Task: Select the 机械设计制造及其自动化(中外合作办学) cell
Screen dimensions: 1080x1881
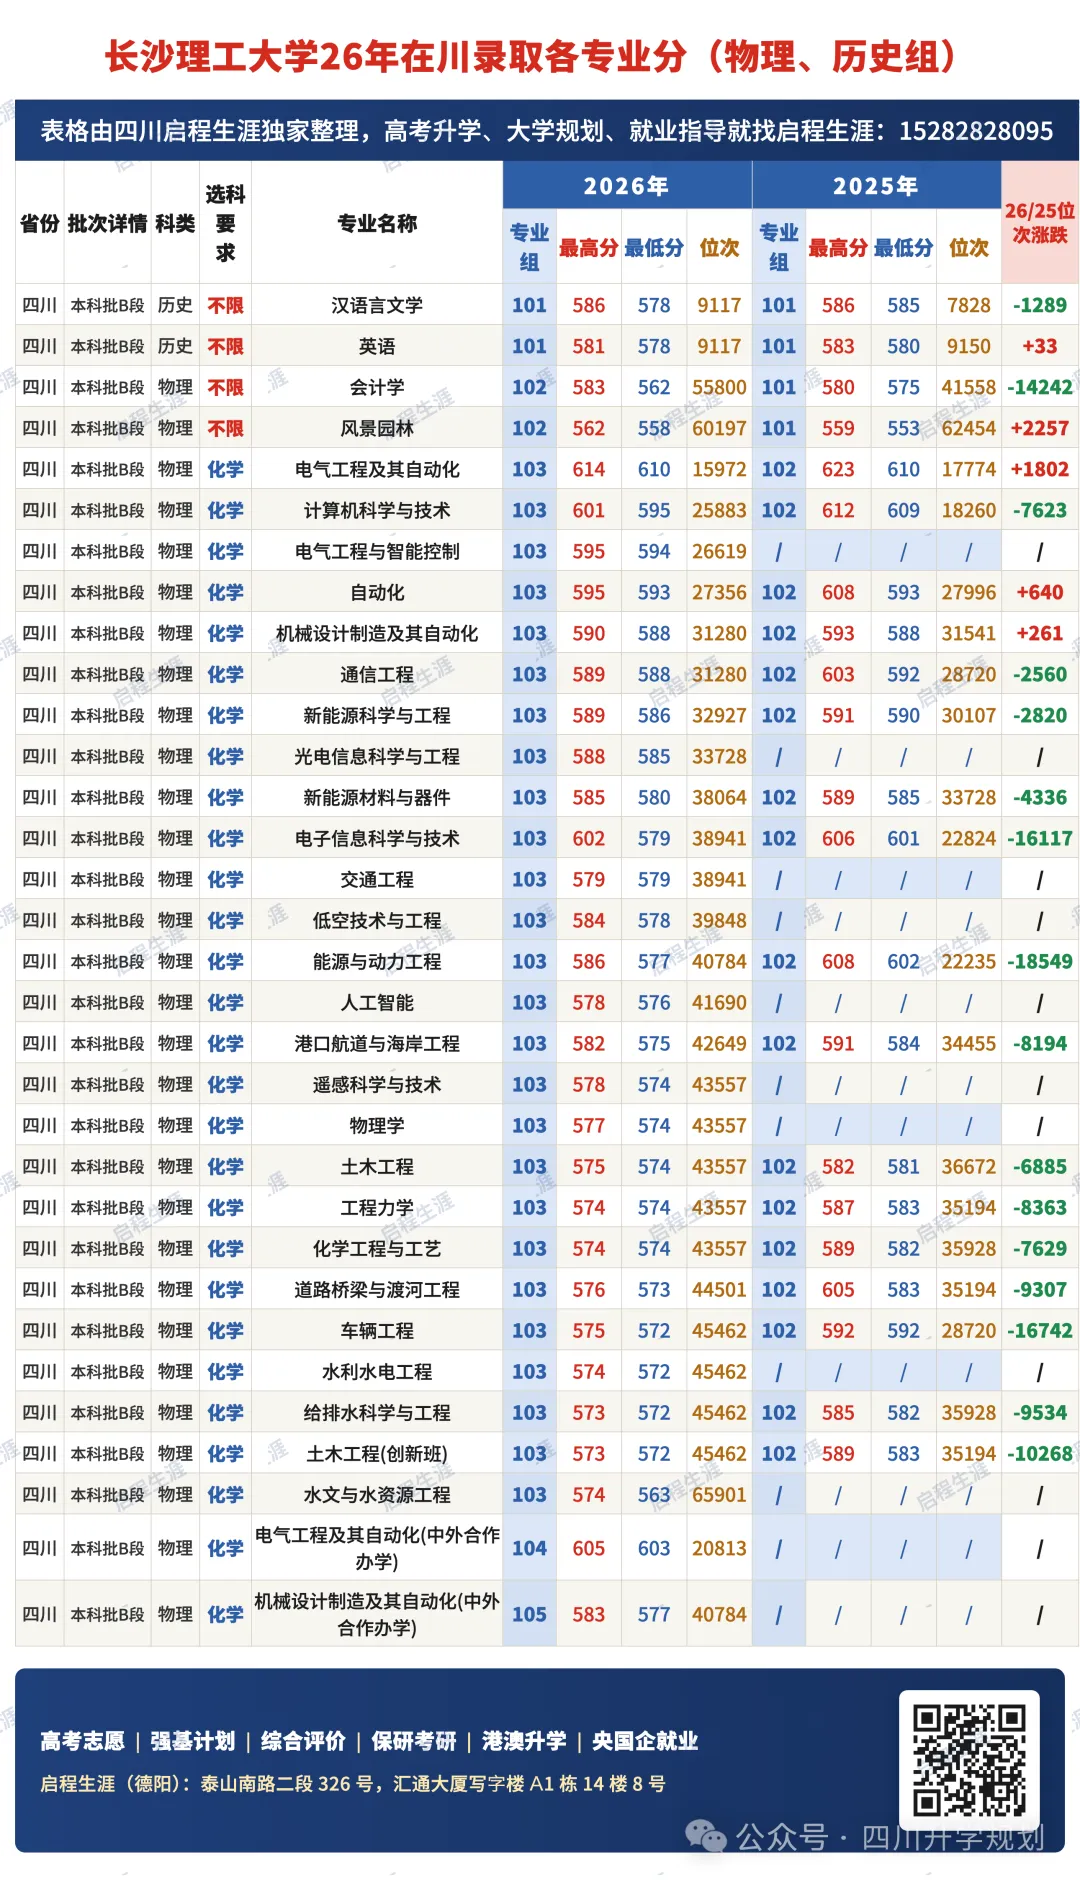Action: 377,1614
